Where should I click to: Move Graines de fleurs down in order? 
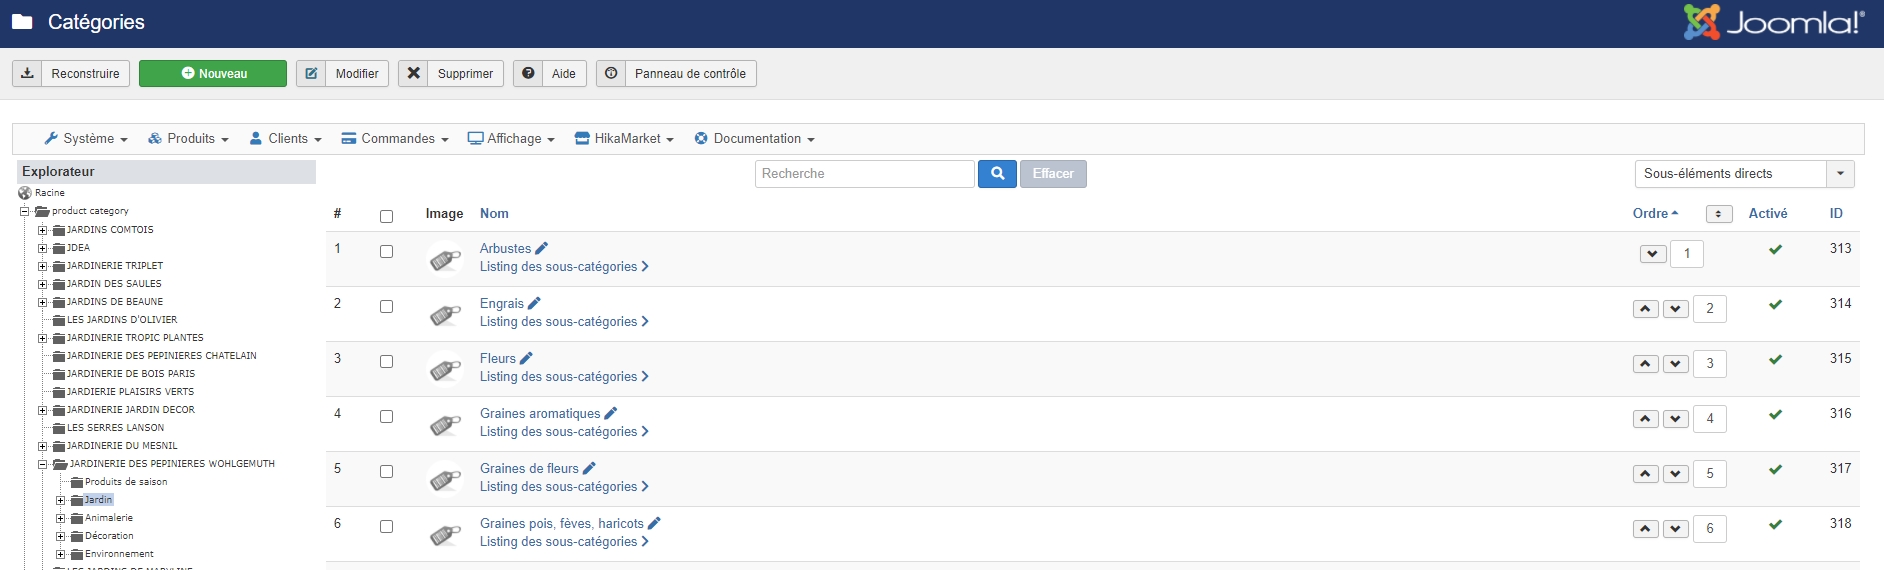[x=1676, y=474]
